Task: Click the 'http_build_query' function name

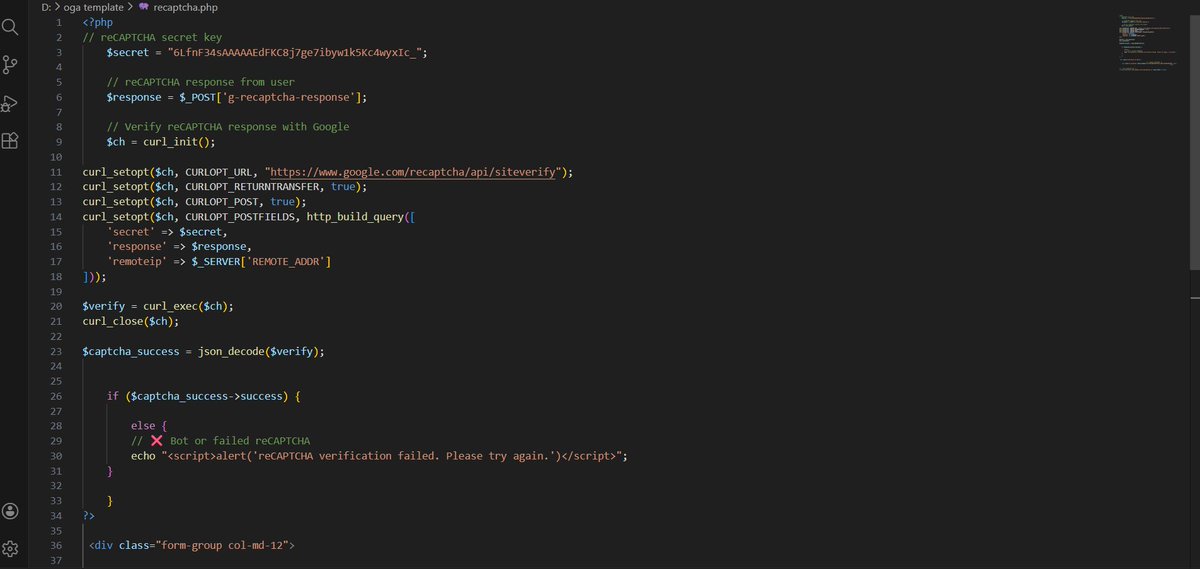Action: [x=355, y=217]
